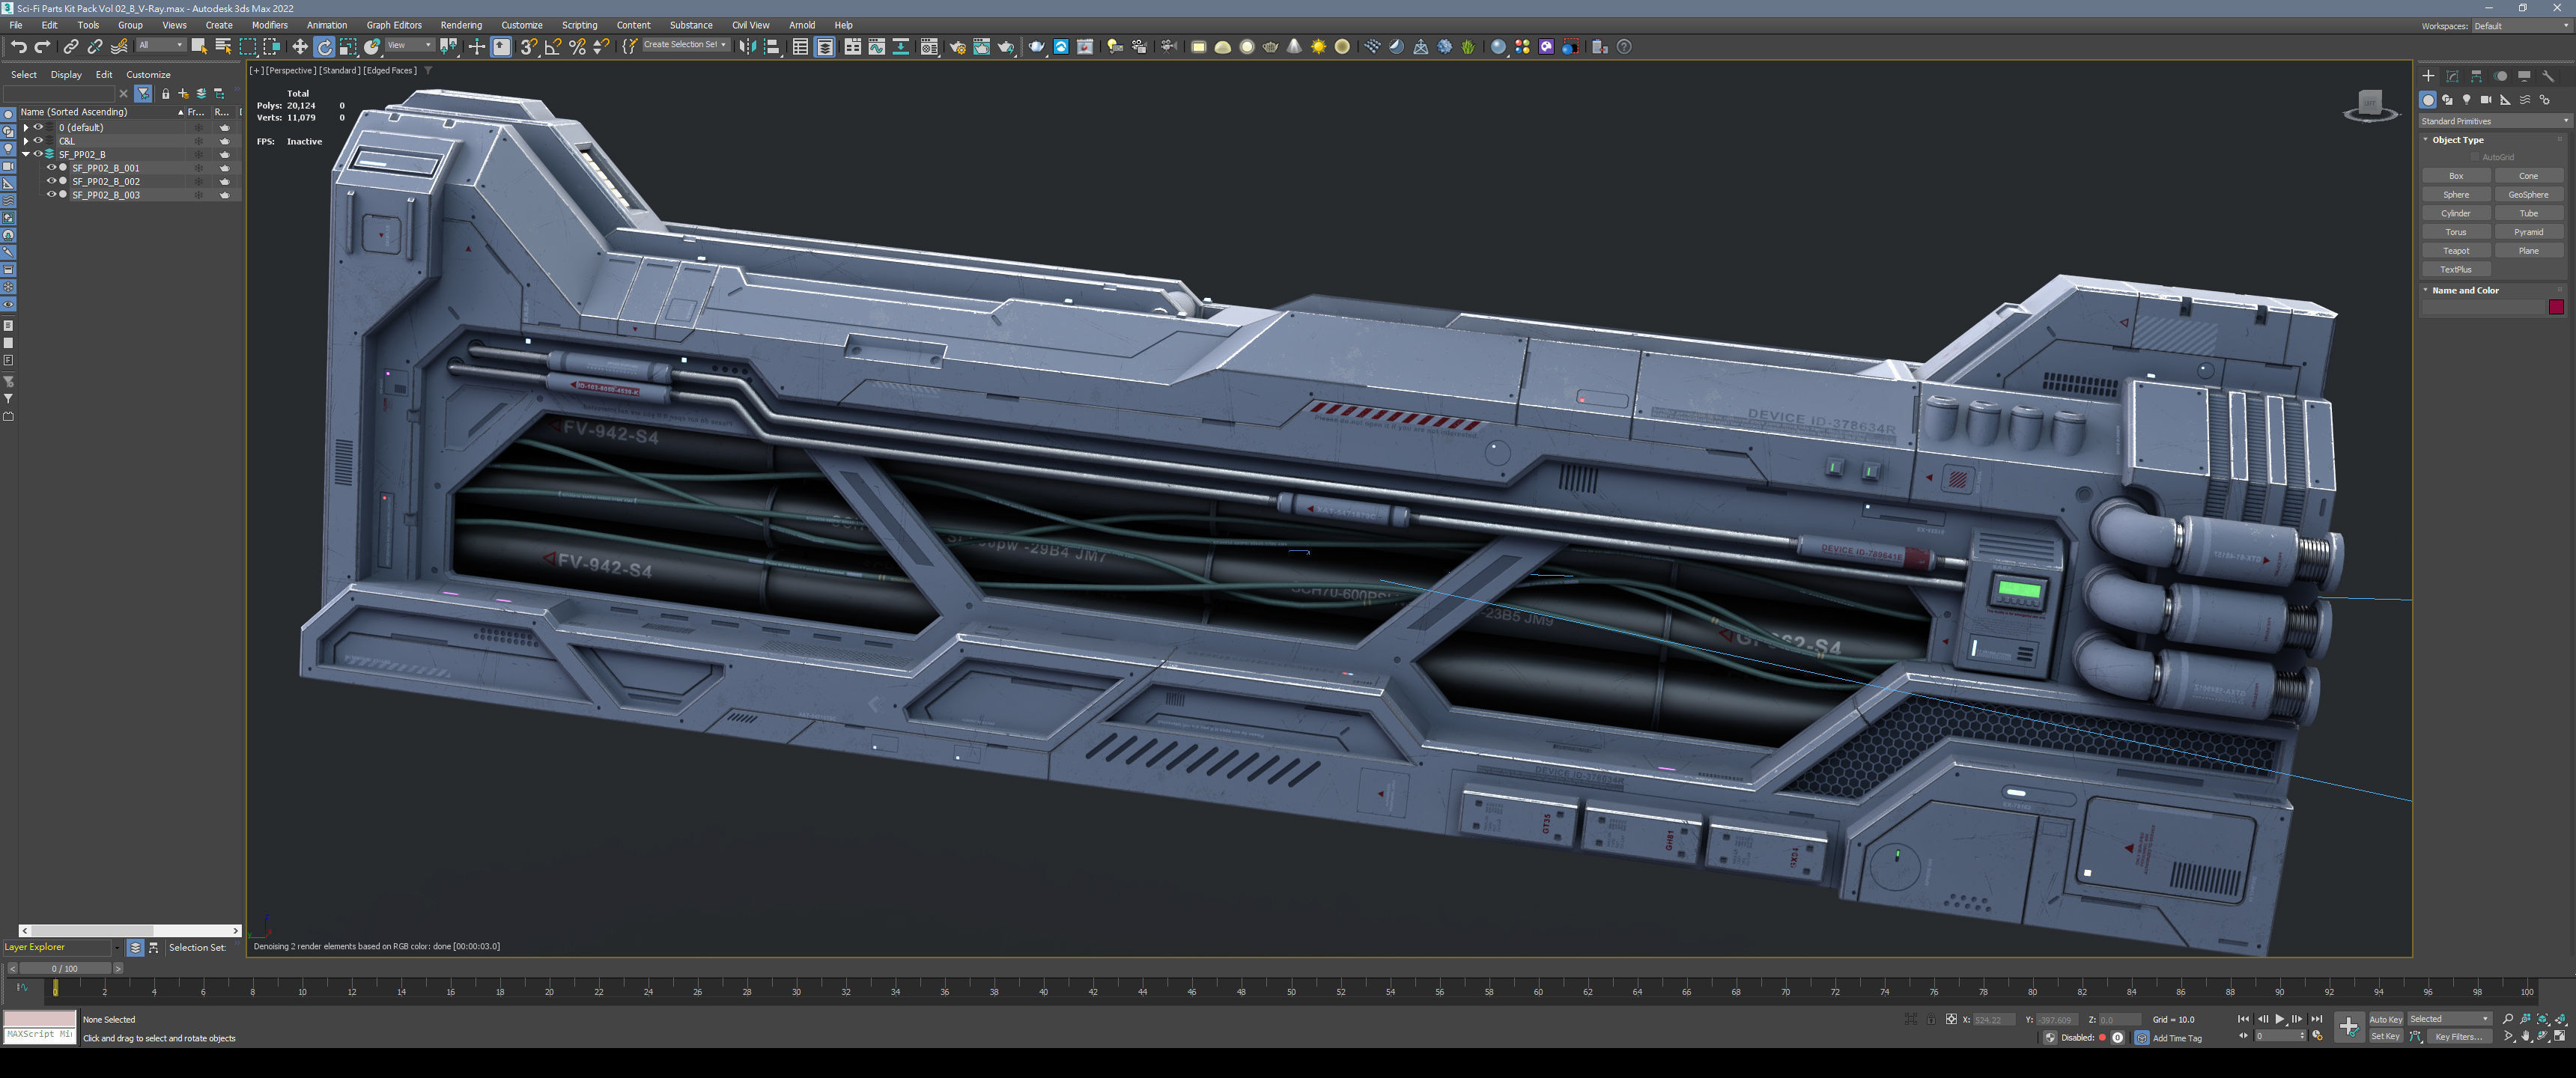Collapse the SF_PP02_B layer tree
The height and width of the screenshot is (1078, 2576).
26,155
